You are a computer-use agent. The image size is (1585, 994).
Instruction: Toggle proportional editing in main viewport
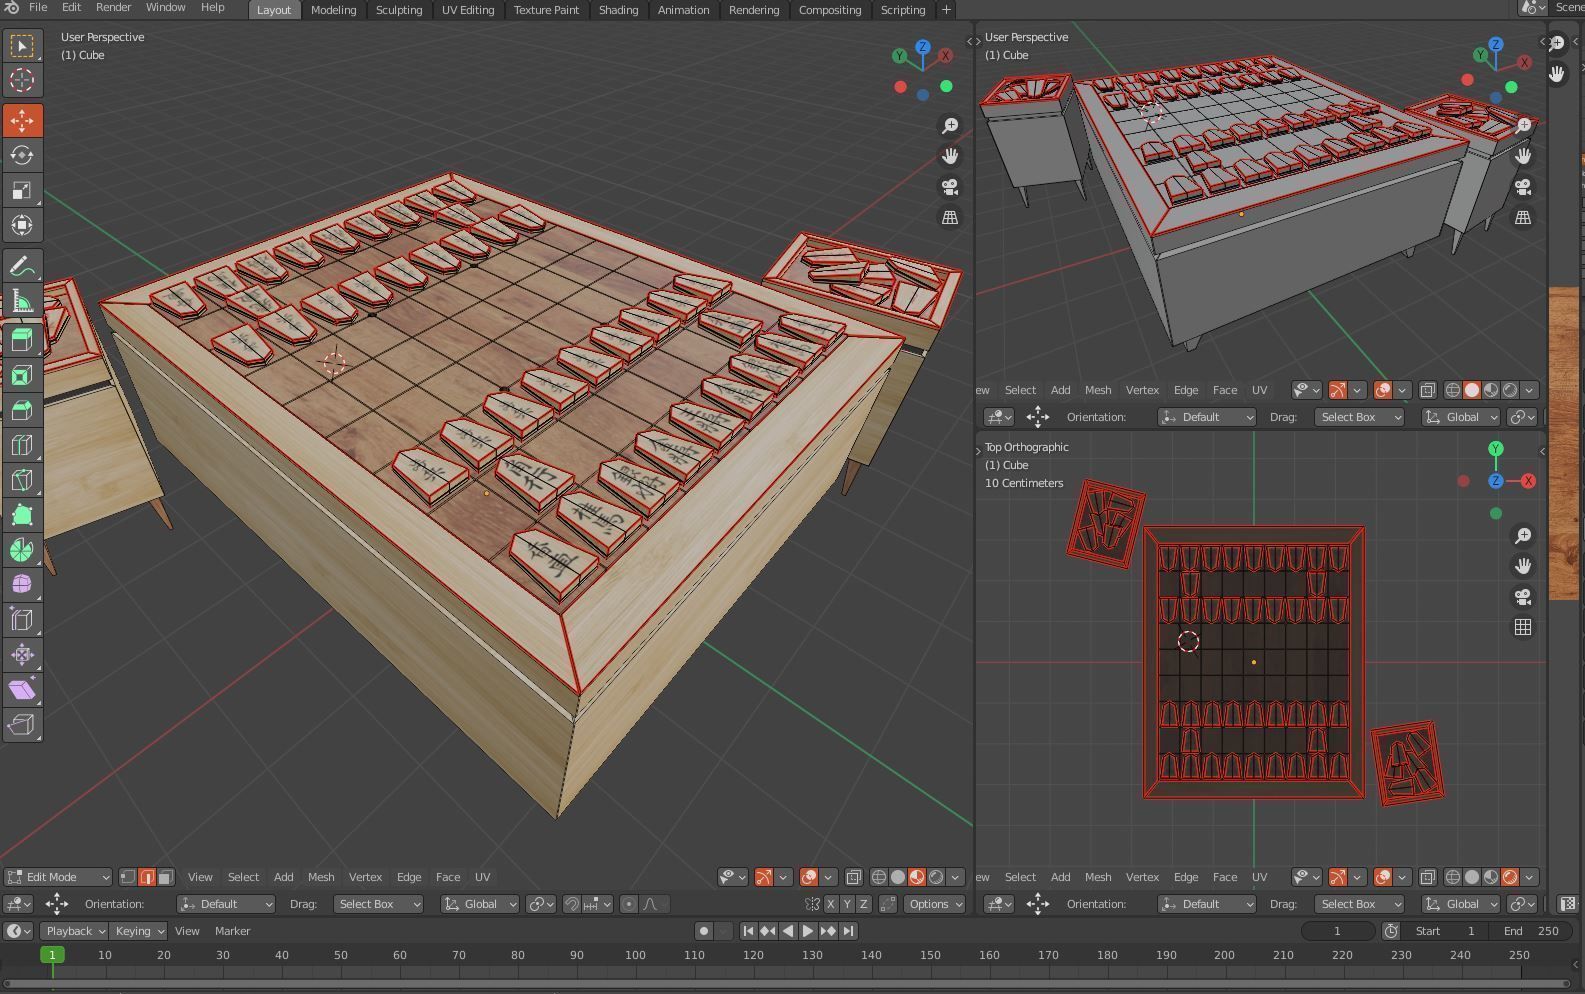click(628, 904)
